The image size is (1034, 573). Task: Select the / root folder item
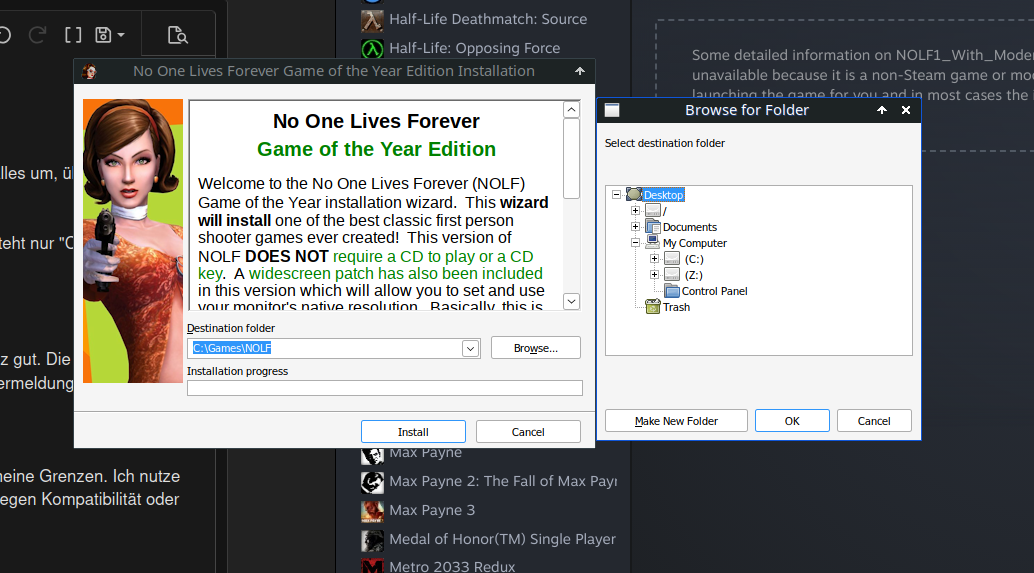click(665, 211)
